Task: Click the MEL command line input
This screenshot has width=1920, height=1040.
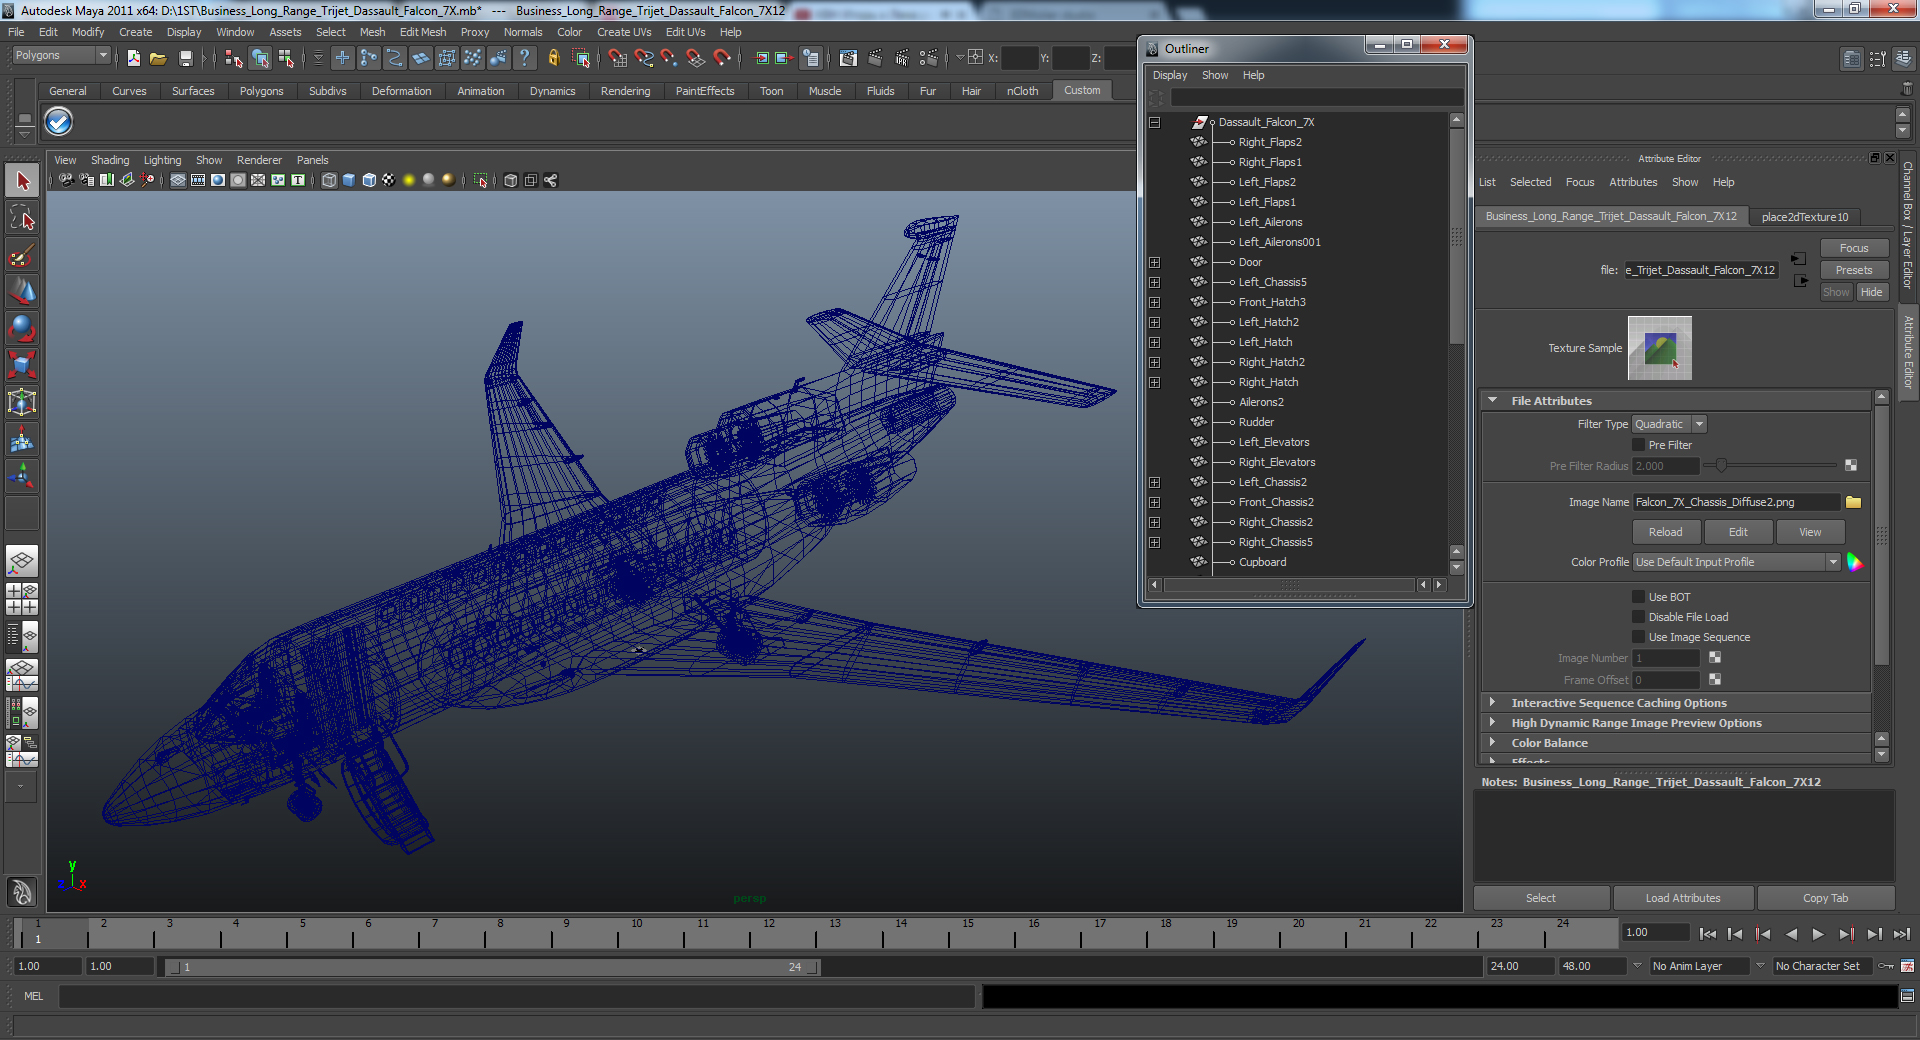Action: 517,996
